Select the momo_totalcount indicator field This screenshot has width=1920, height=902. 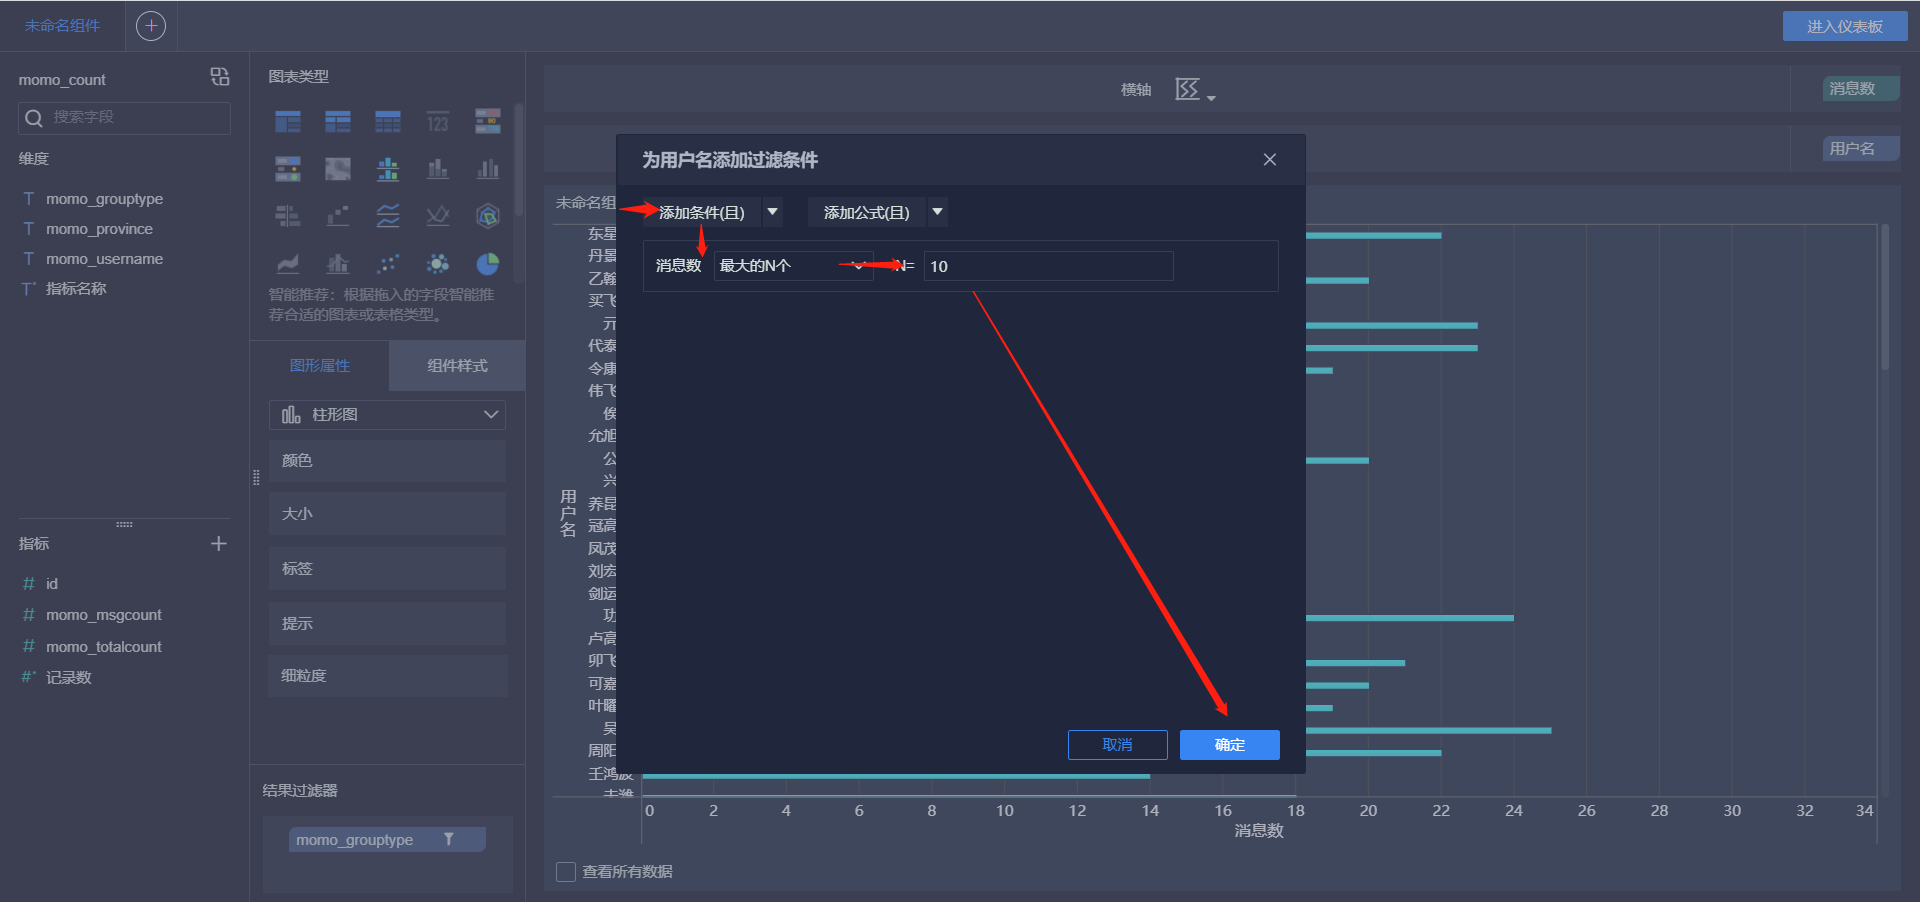[x=103, y=647]
